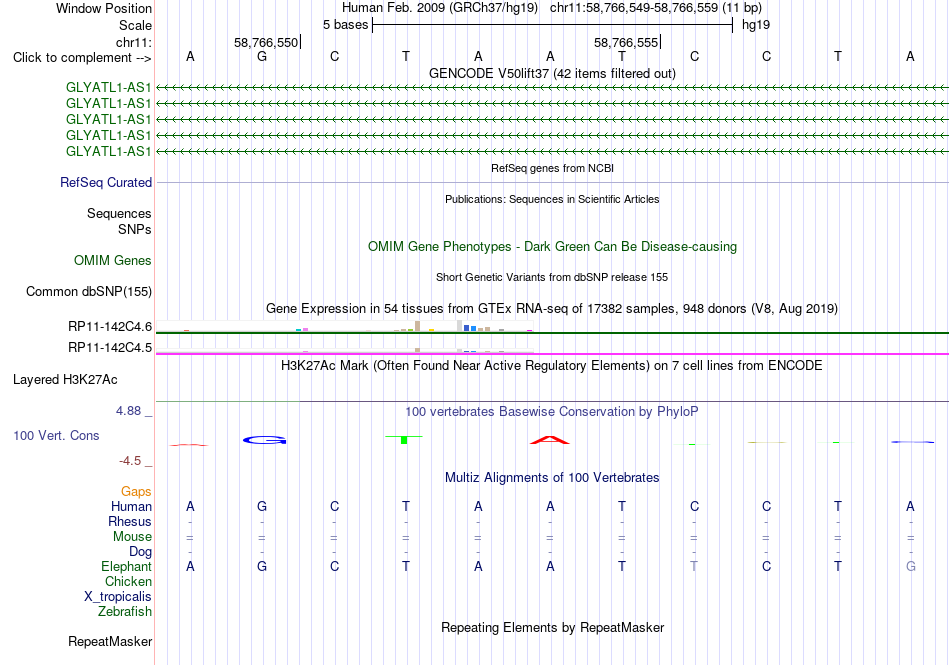Click the Rhesus species row label
The image size is (950, 665).
(x=130, y=521)
